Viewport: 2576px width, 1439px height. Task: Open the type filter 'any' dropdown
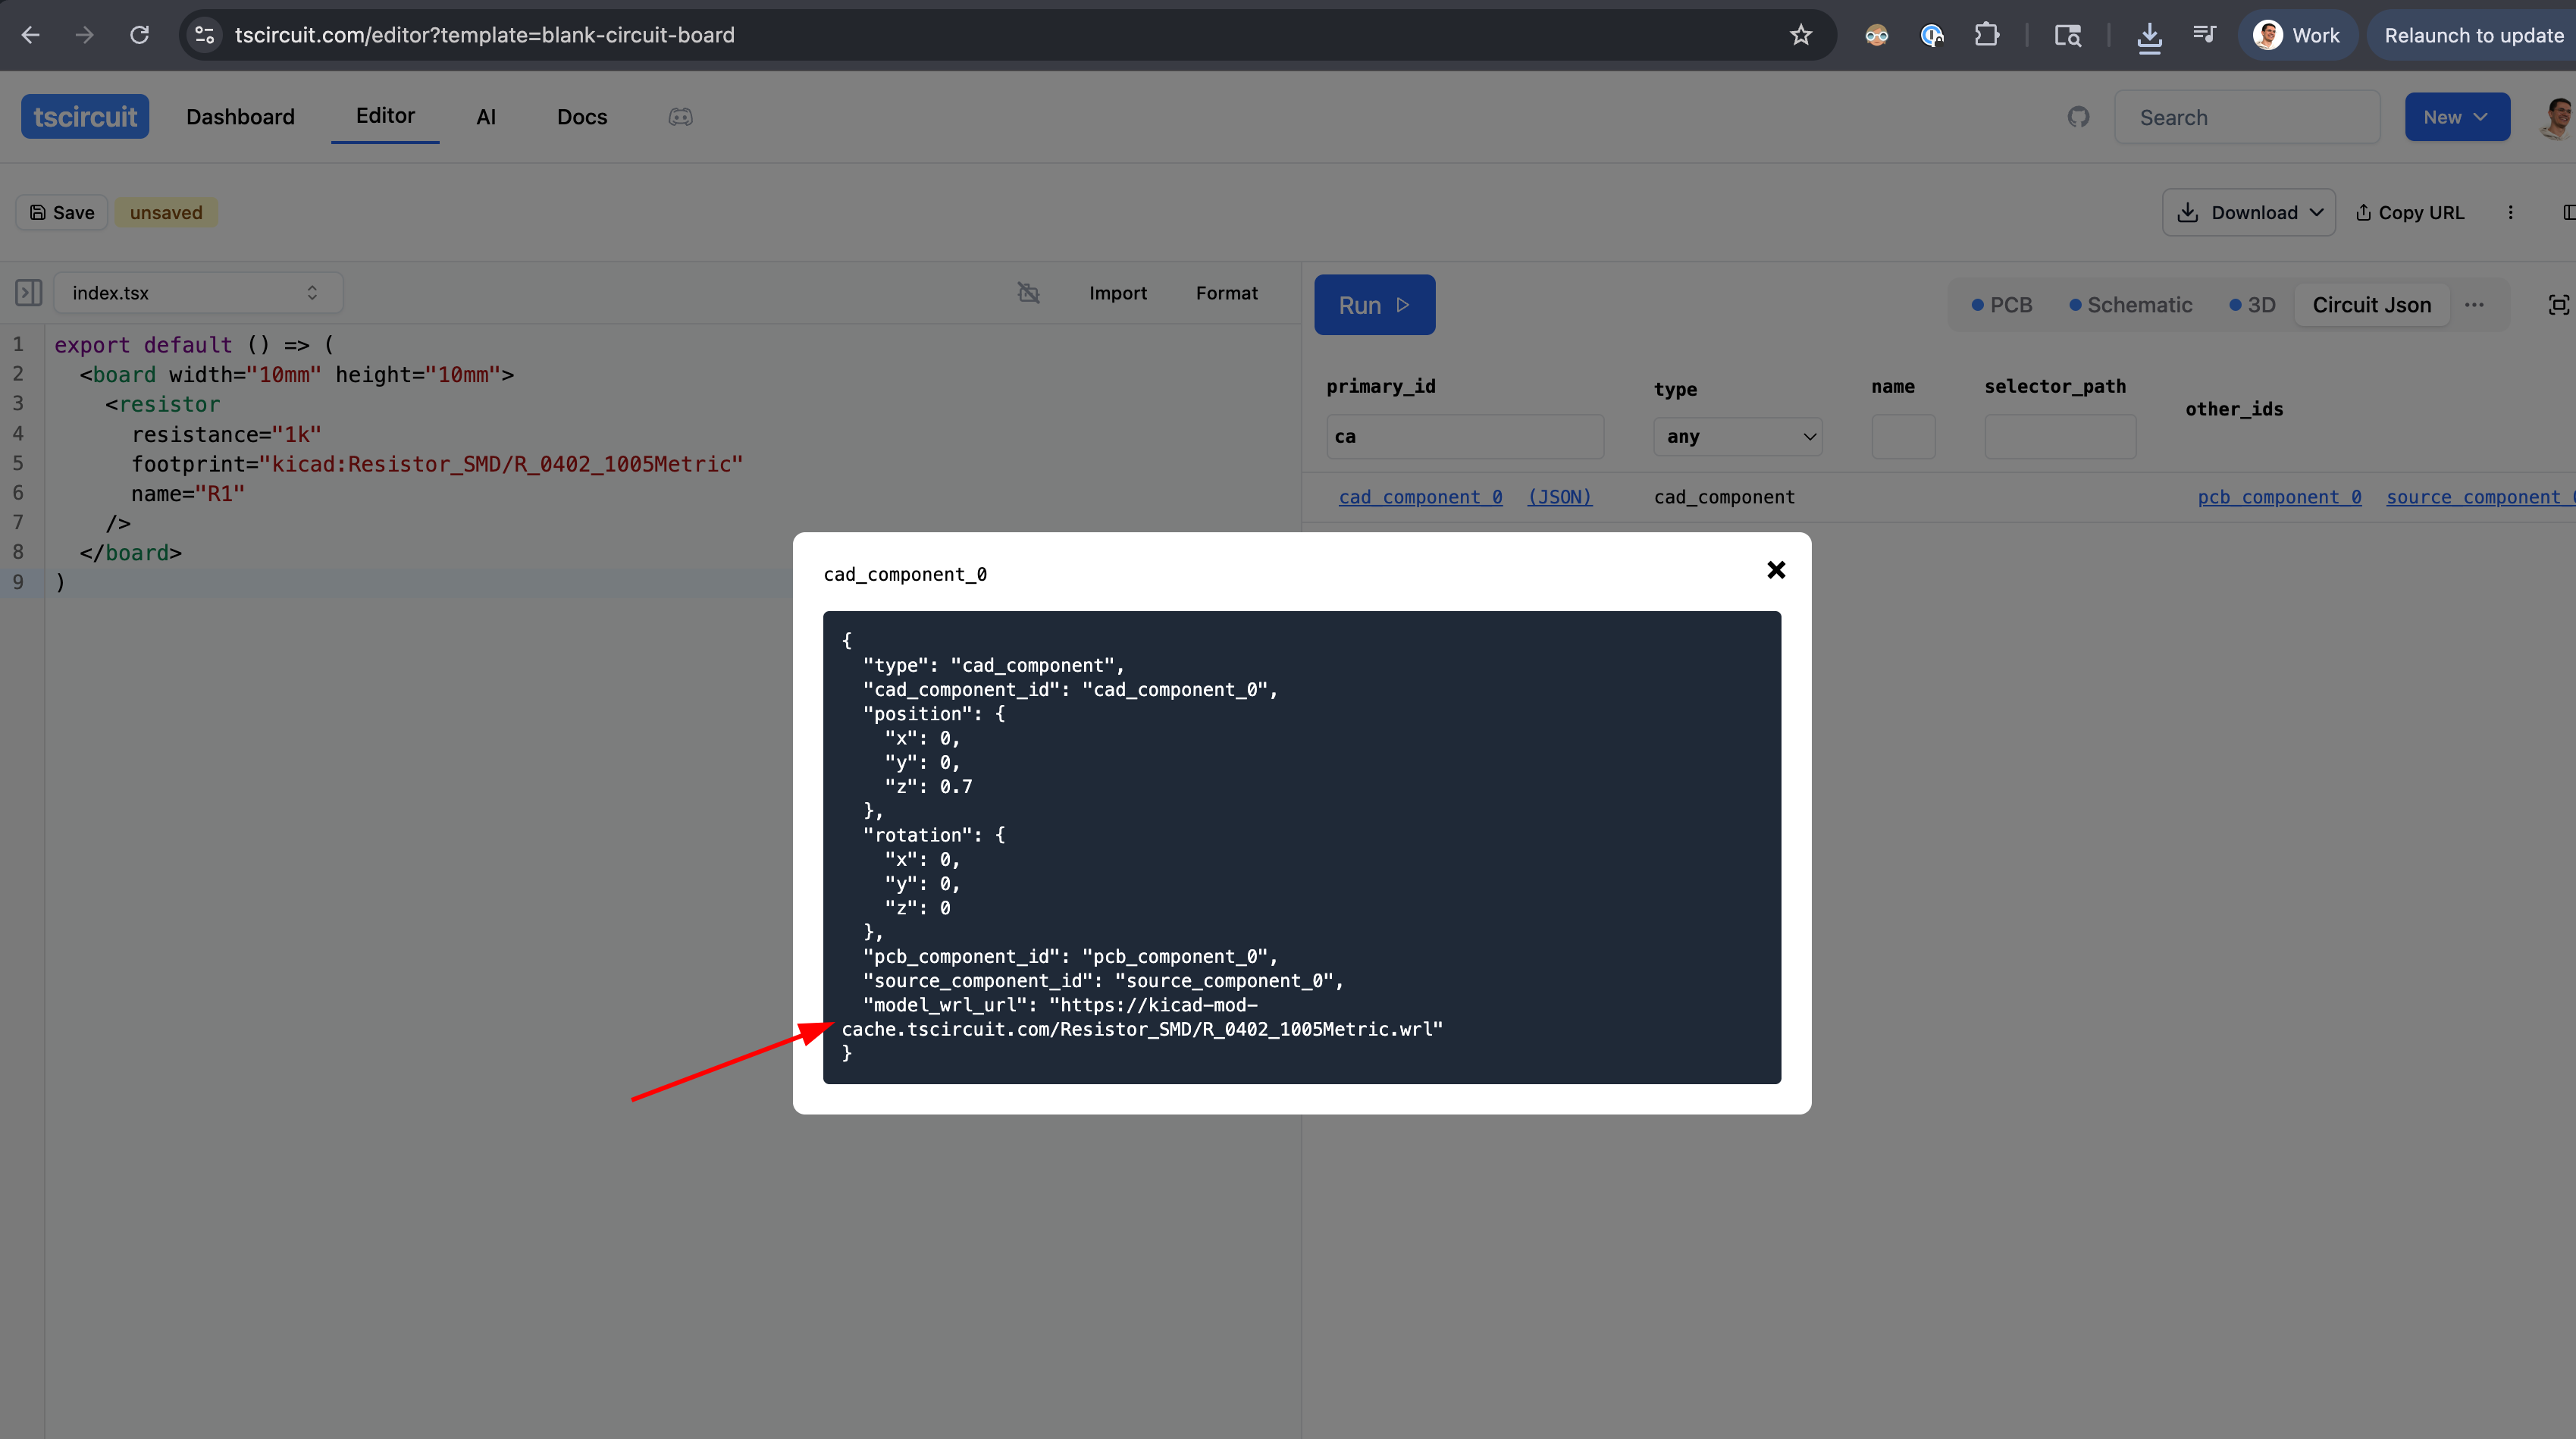pyautogui.click(x=1738, y=437)
